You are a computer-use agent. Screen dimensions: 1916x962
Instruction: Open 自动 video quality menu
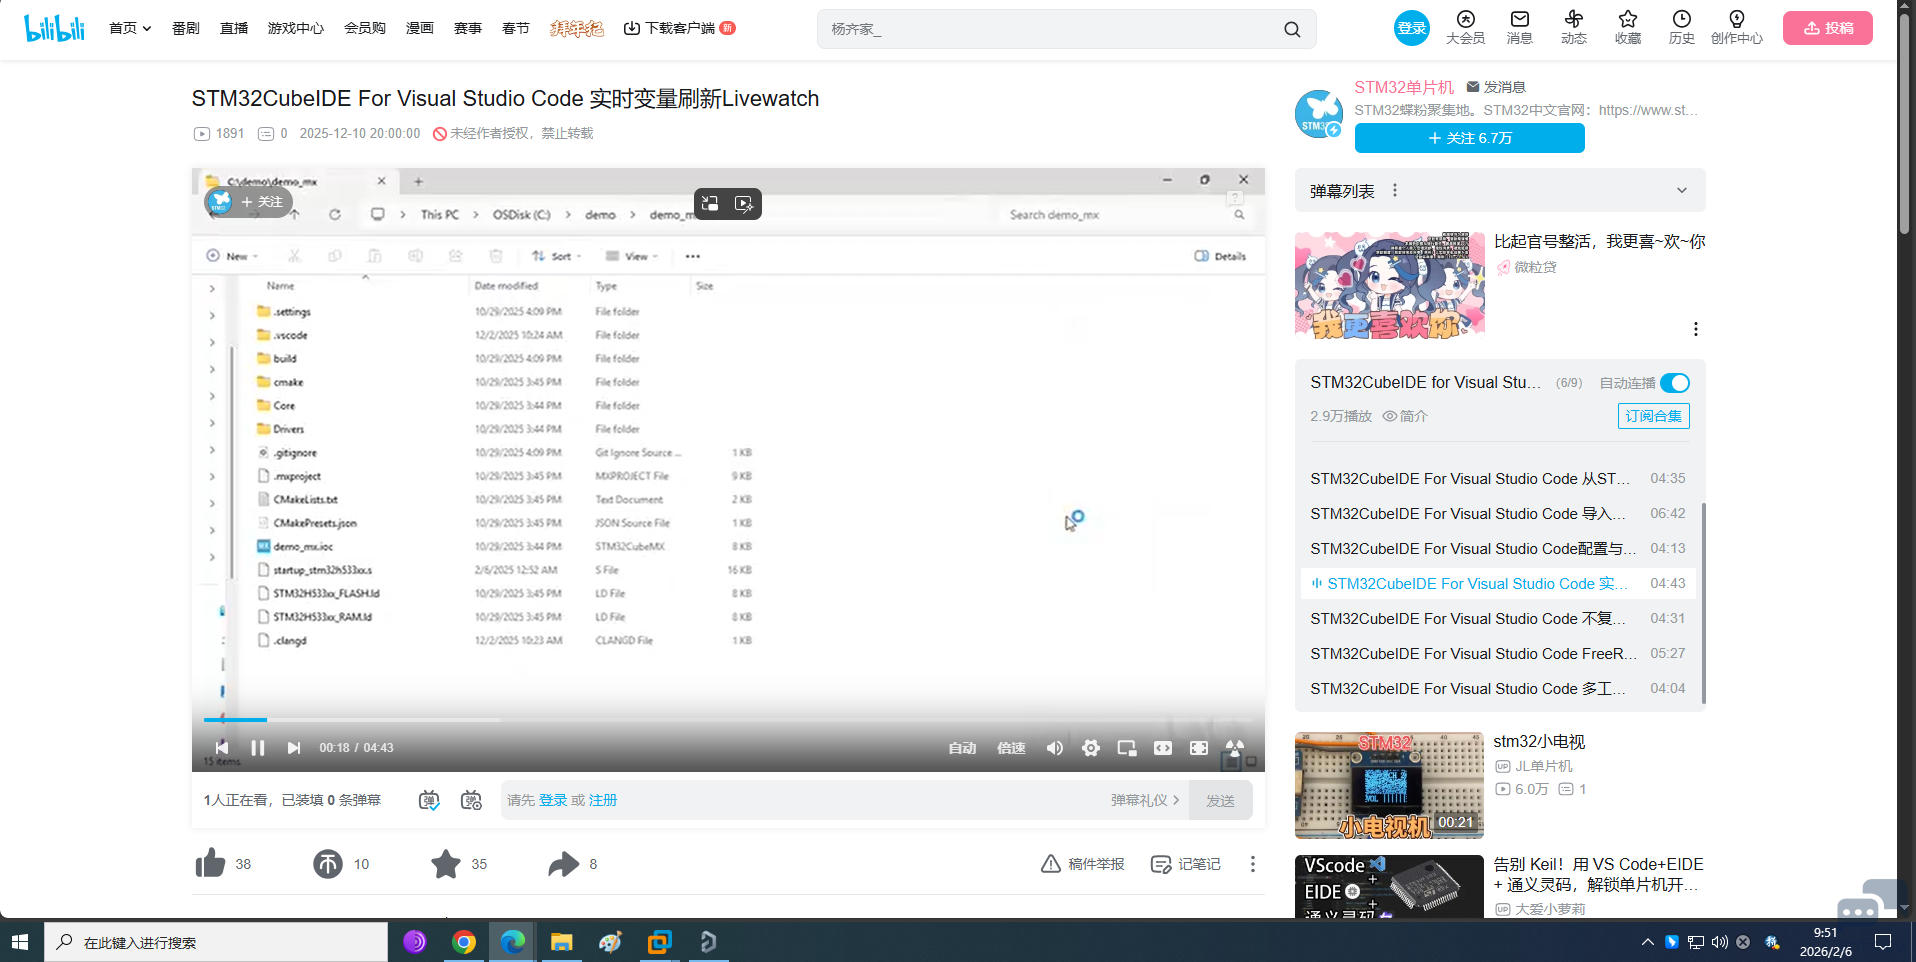click(962, 748)
